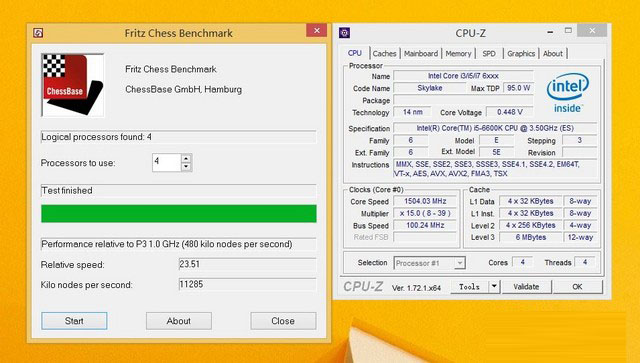Click the green benchmark progress bar

[179, 214]
